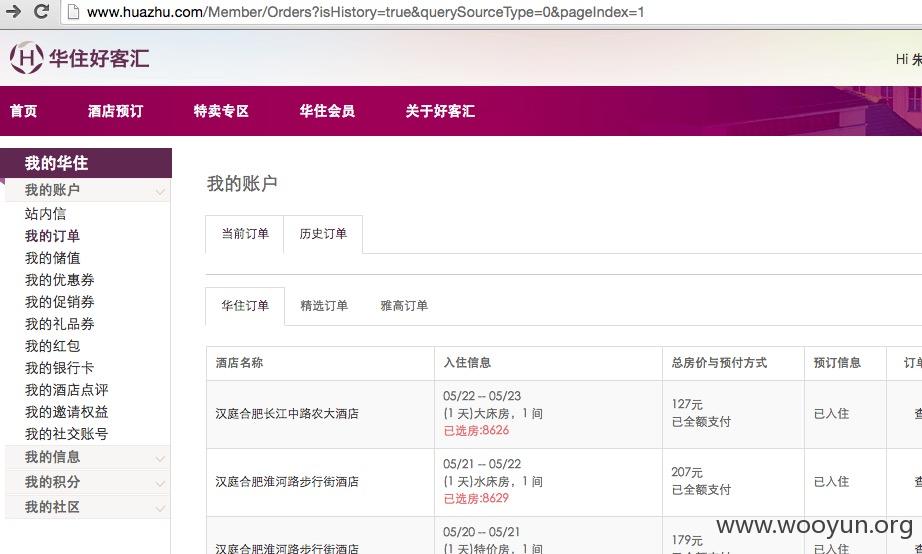Click hotel name 汉庭合肥长江中路农大酒店
The image size is (922, 554).
pyautogui.click(x=287, y=414)
